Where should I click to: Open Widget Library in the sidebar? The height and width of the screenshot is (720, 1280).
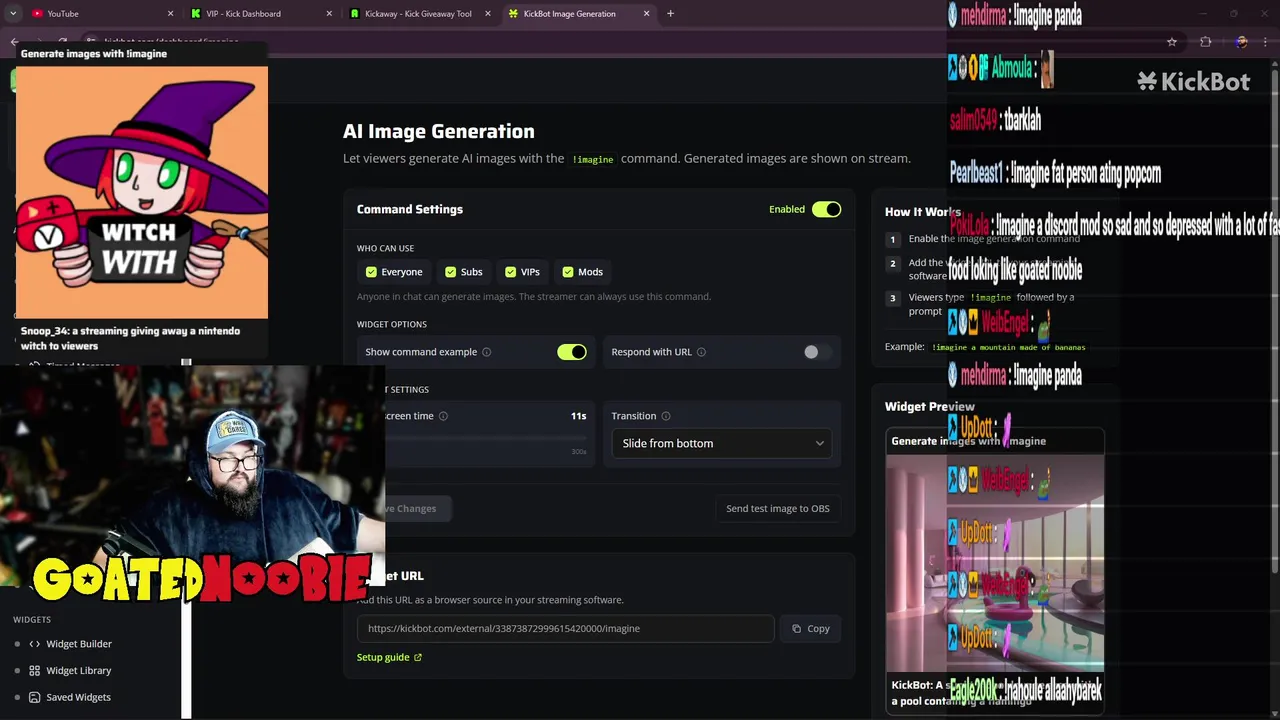pos(79,671)
